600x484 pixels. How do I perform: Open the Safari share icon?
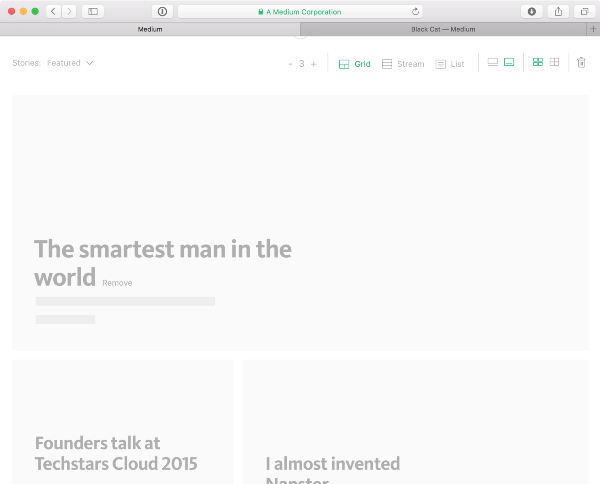(x=558, y=11)
